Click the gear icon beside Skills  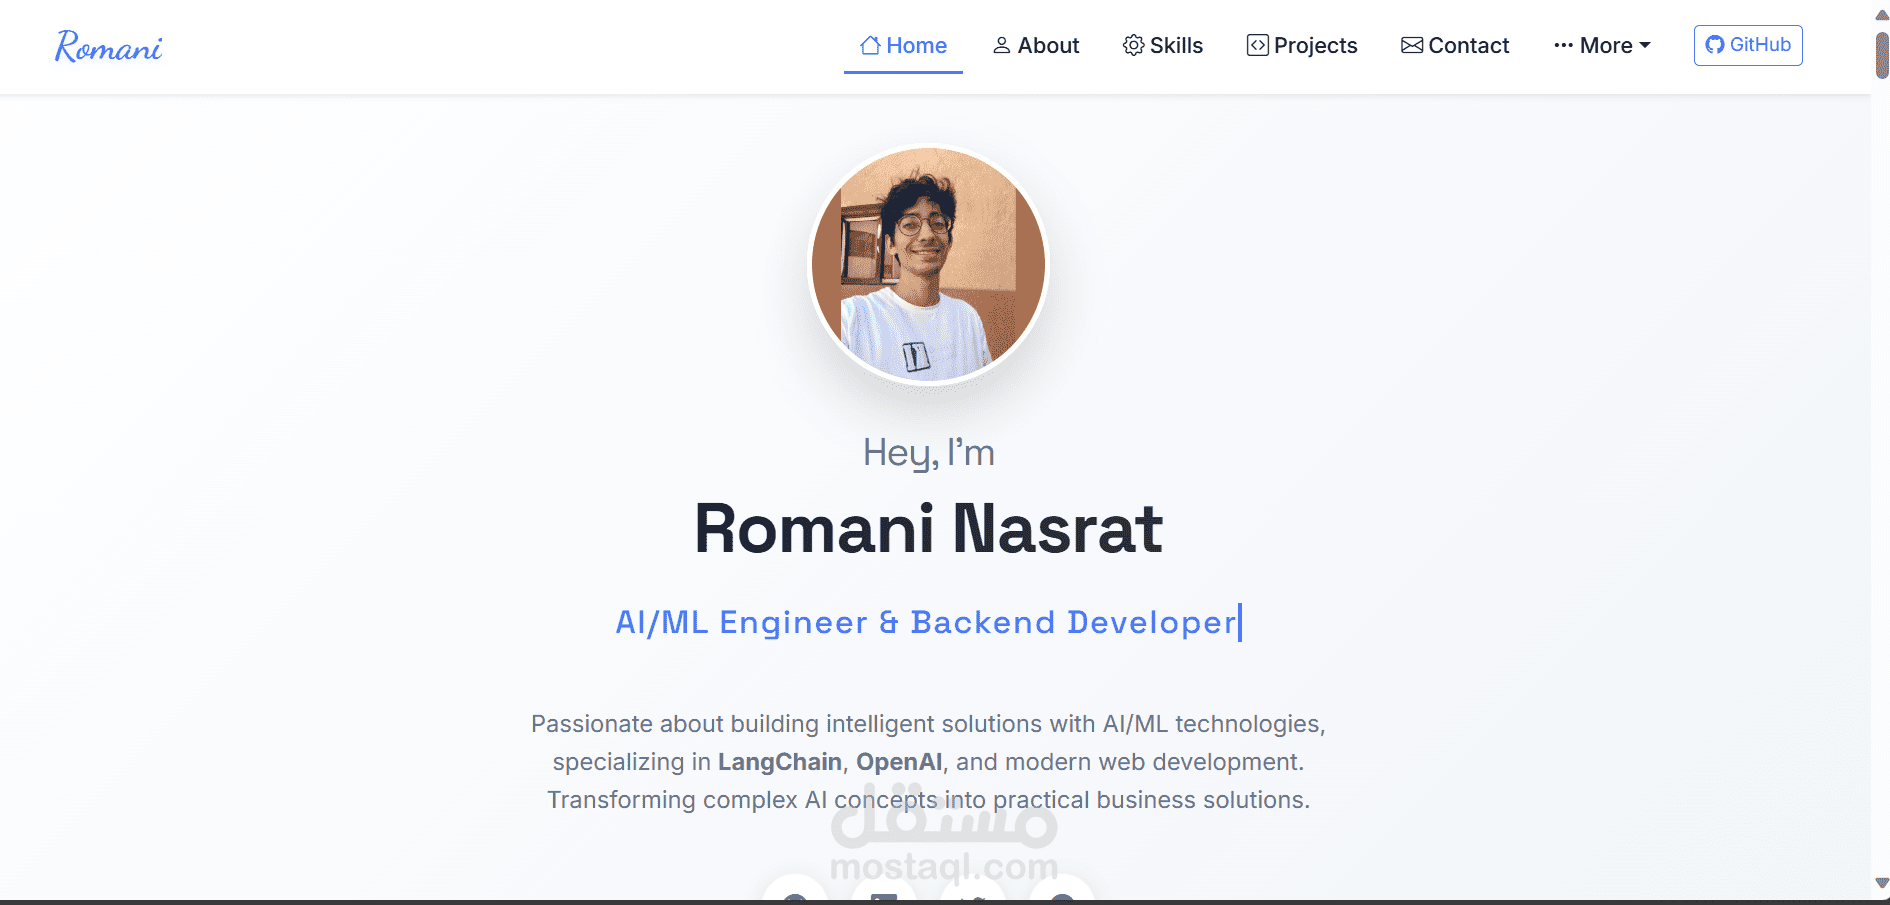coord(1133,45)
